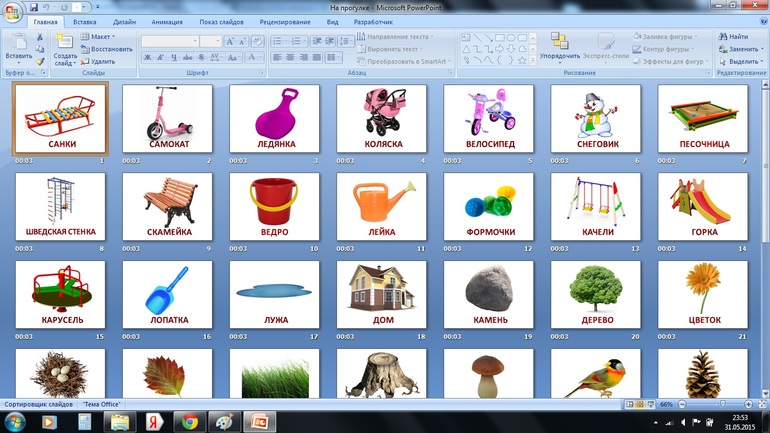Click the Создать слайд (New Slide) icon

65,44
